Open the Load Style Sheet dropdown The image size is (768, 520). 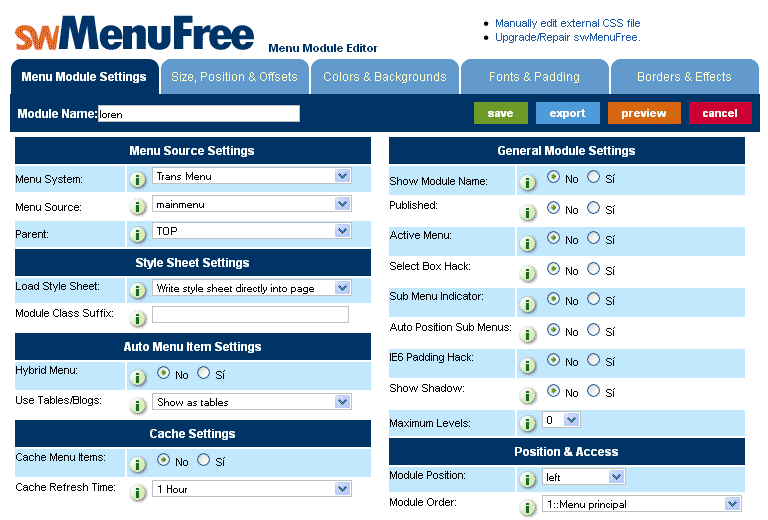point(252,288)
